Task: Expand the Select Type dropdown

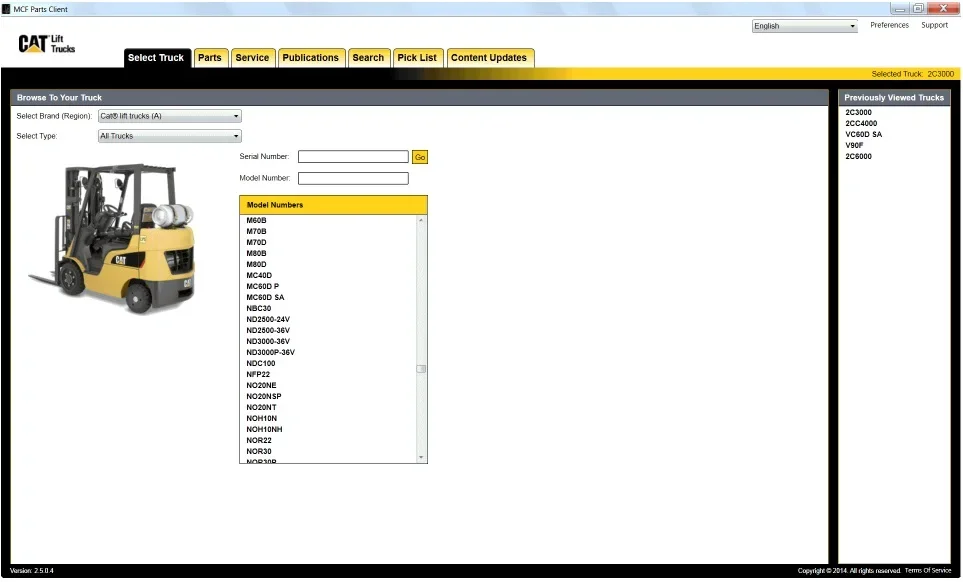Action: [170, 136]
